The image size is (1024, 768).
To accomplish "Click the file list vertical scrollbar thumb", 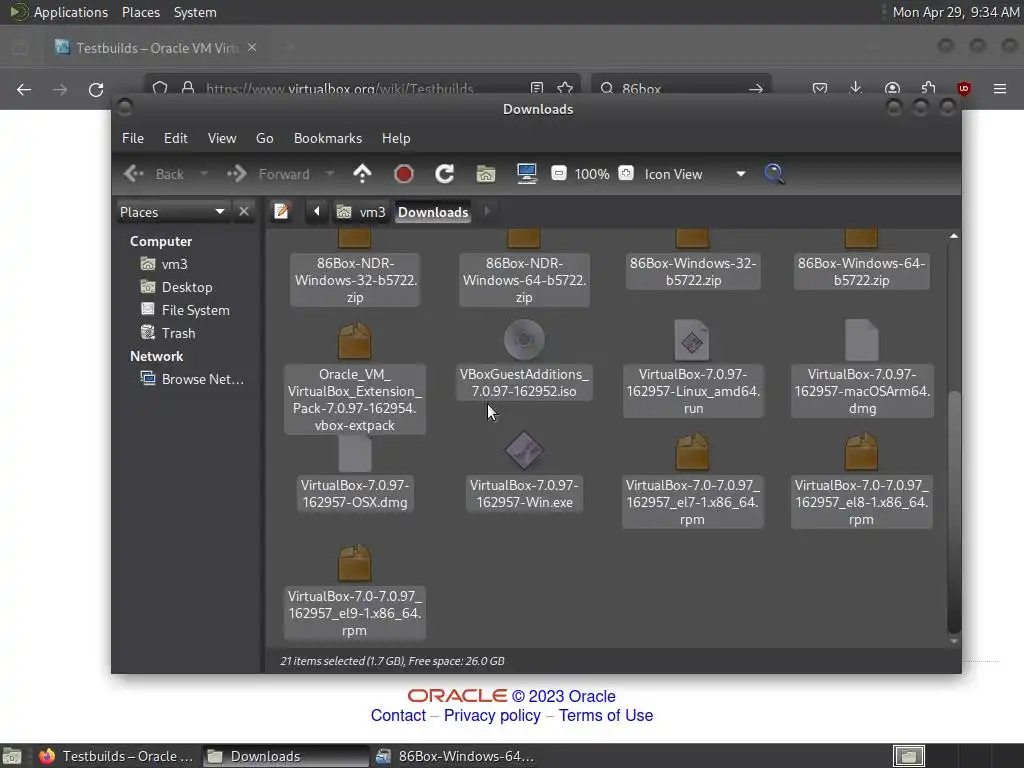I will coord(954,512).
